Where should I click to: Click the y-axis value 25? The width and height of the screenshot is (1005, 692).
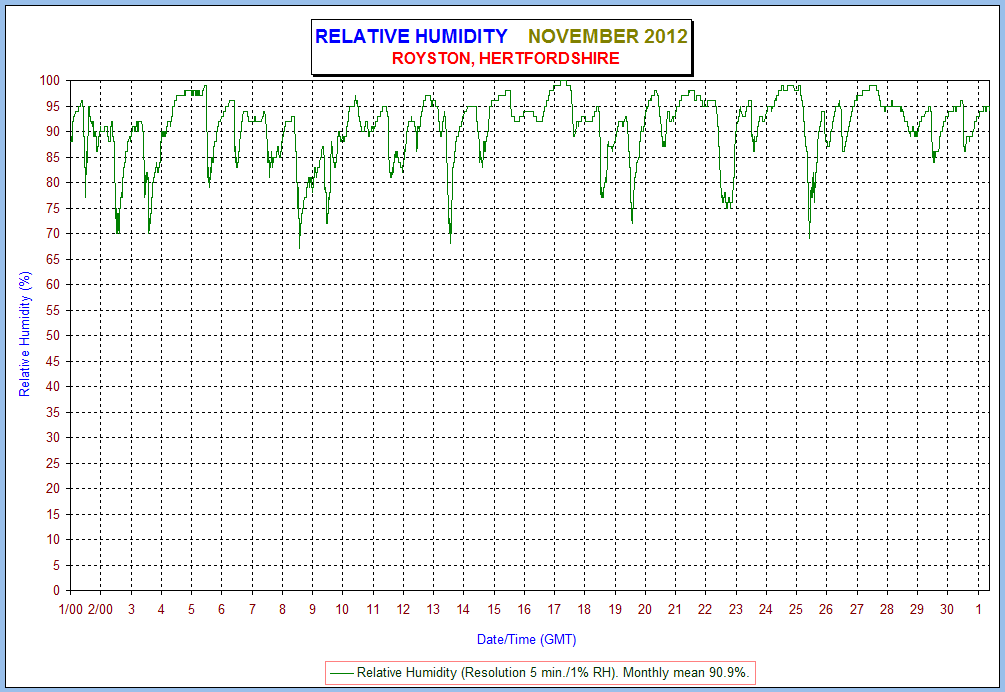pos(53,463)
